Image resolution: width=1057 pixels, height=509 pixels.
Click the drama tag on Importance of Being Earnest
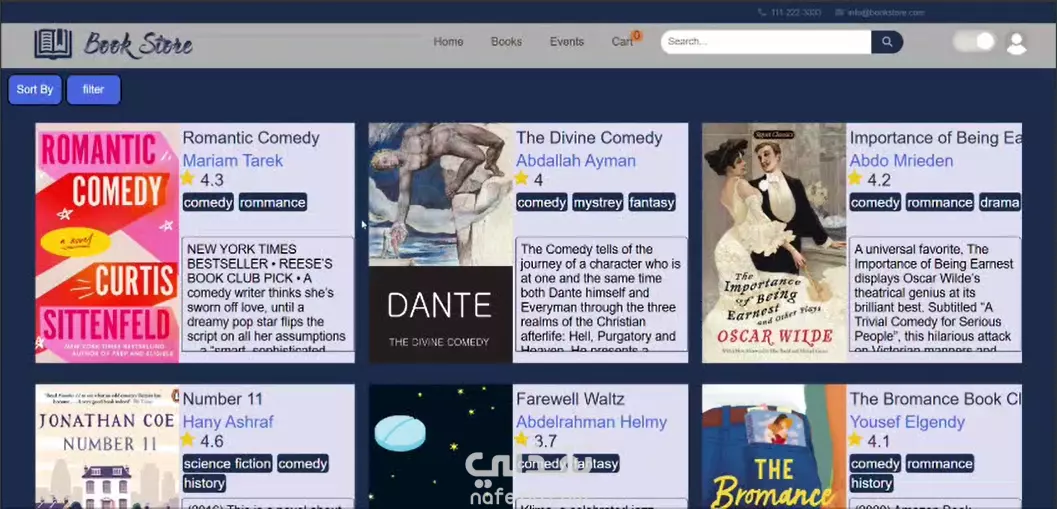click(1000, 202)
